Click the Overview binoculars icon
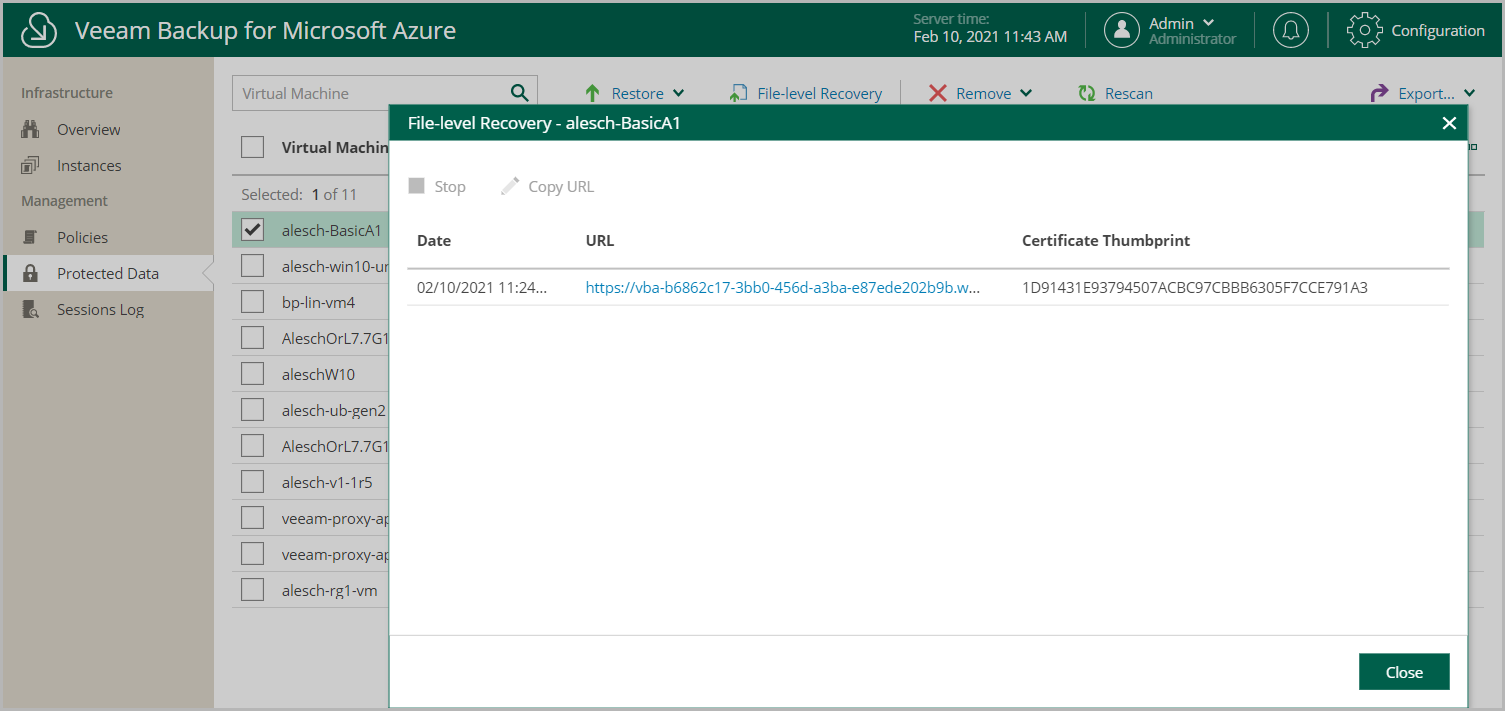Viewport: 1505px width, 711px height. pyautogui.click(x=30, y=129)
